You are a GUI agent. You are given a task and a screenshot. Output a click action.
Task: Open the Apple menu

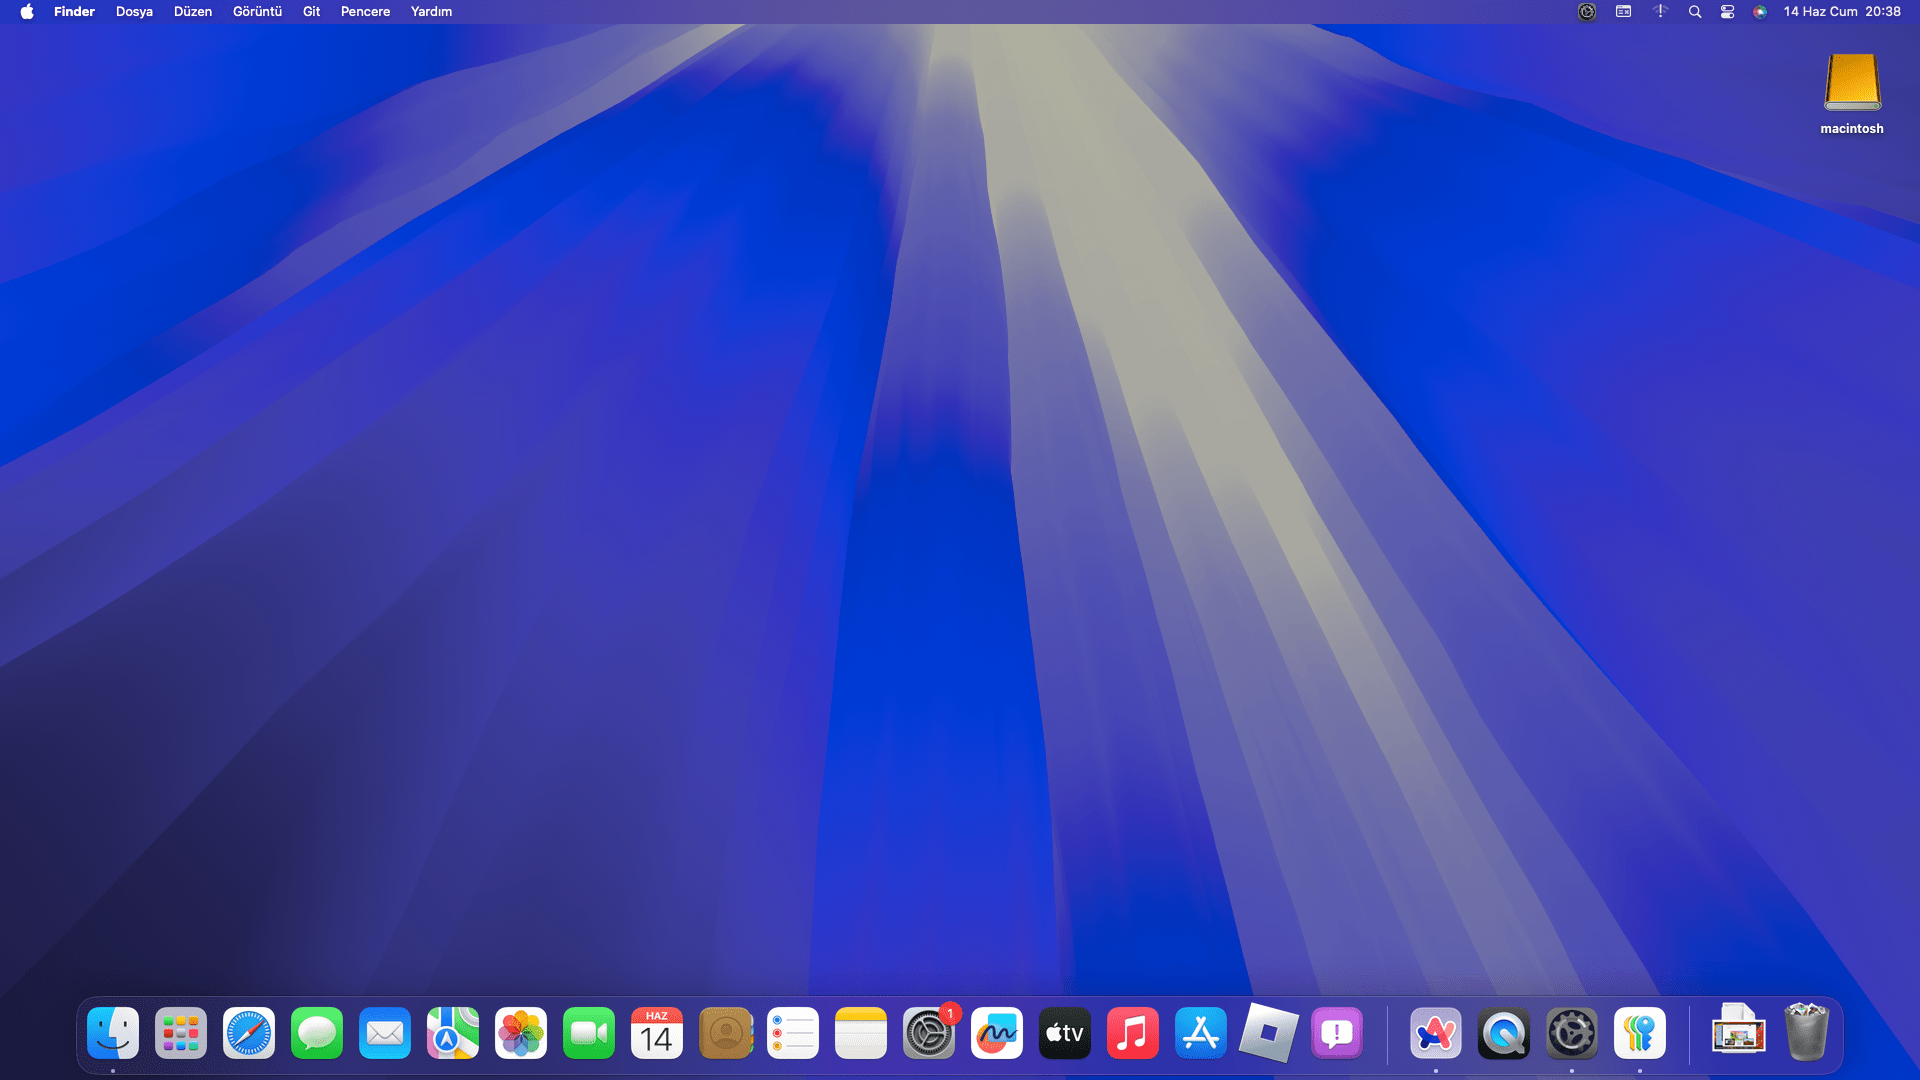point(27,12)
